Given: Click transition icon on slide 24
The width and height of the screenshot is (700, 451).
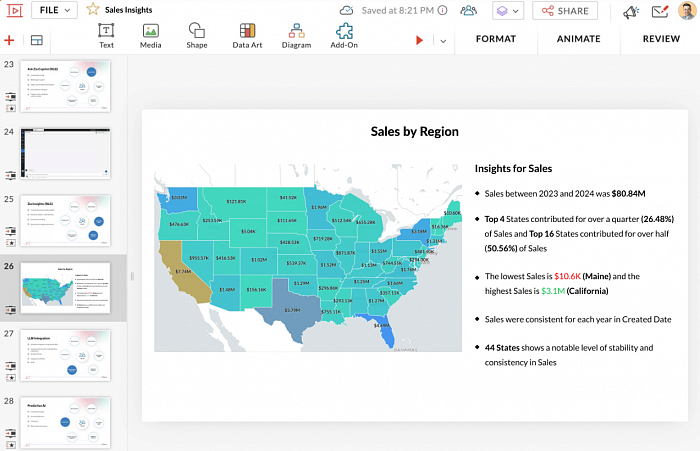Looking at the screenshot, I should pos(10,175).
